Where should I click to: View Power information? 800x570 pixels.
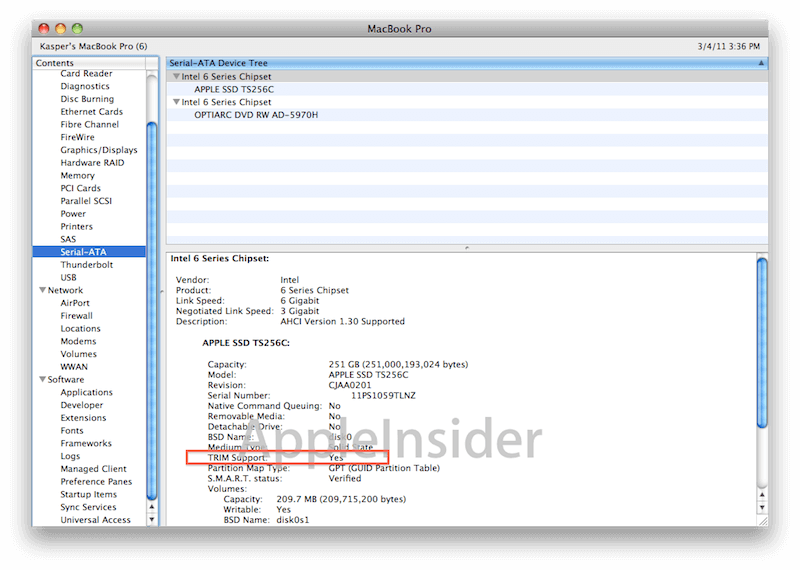click(73, 214)
